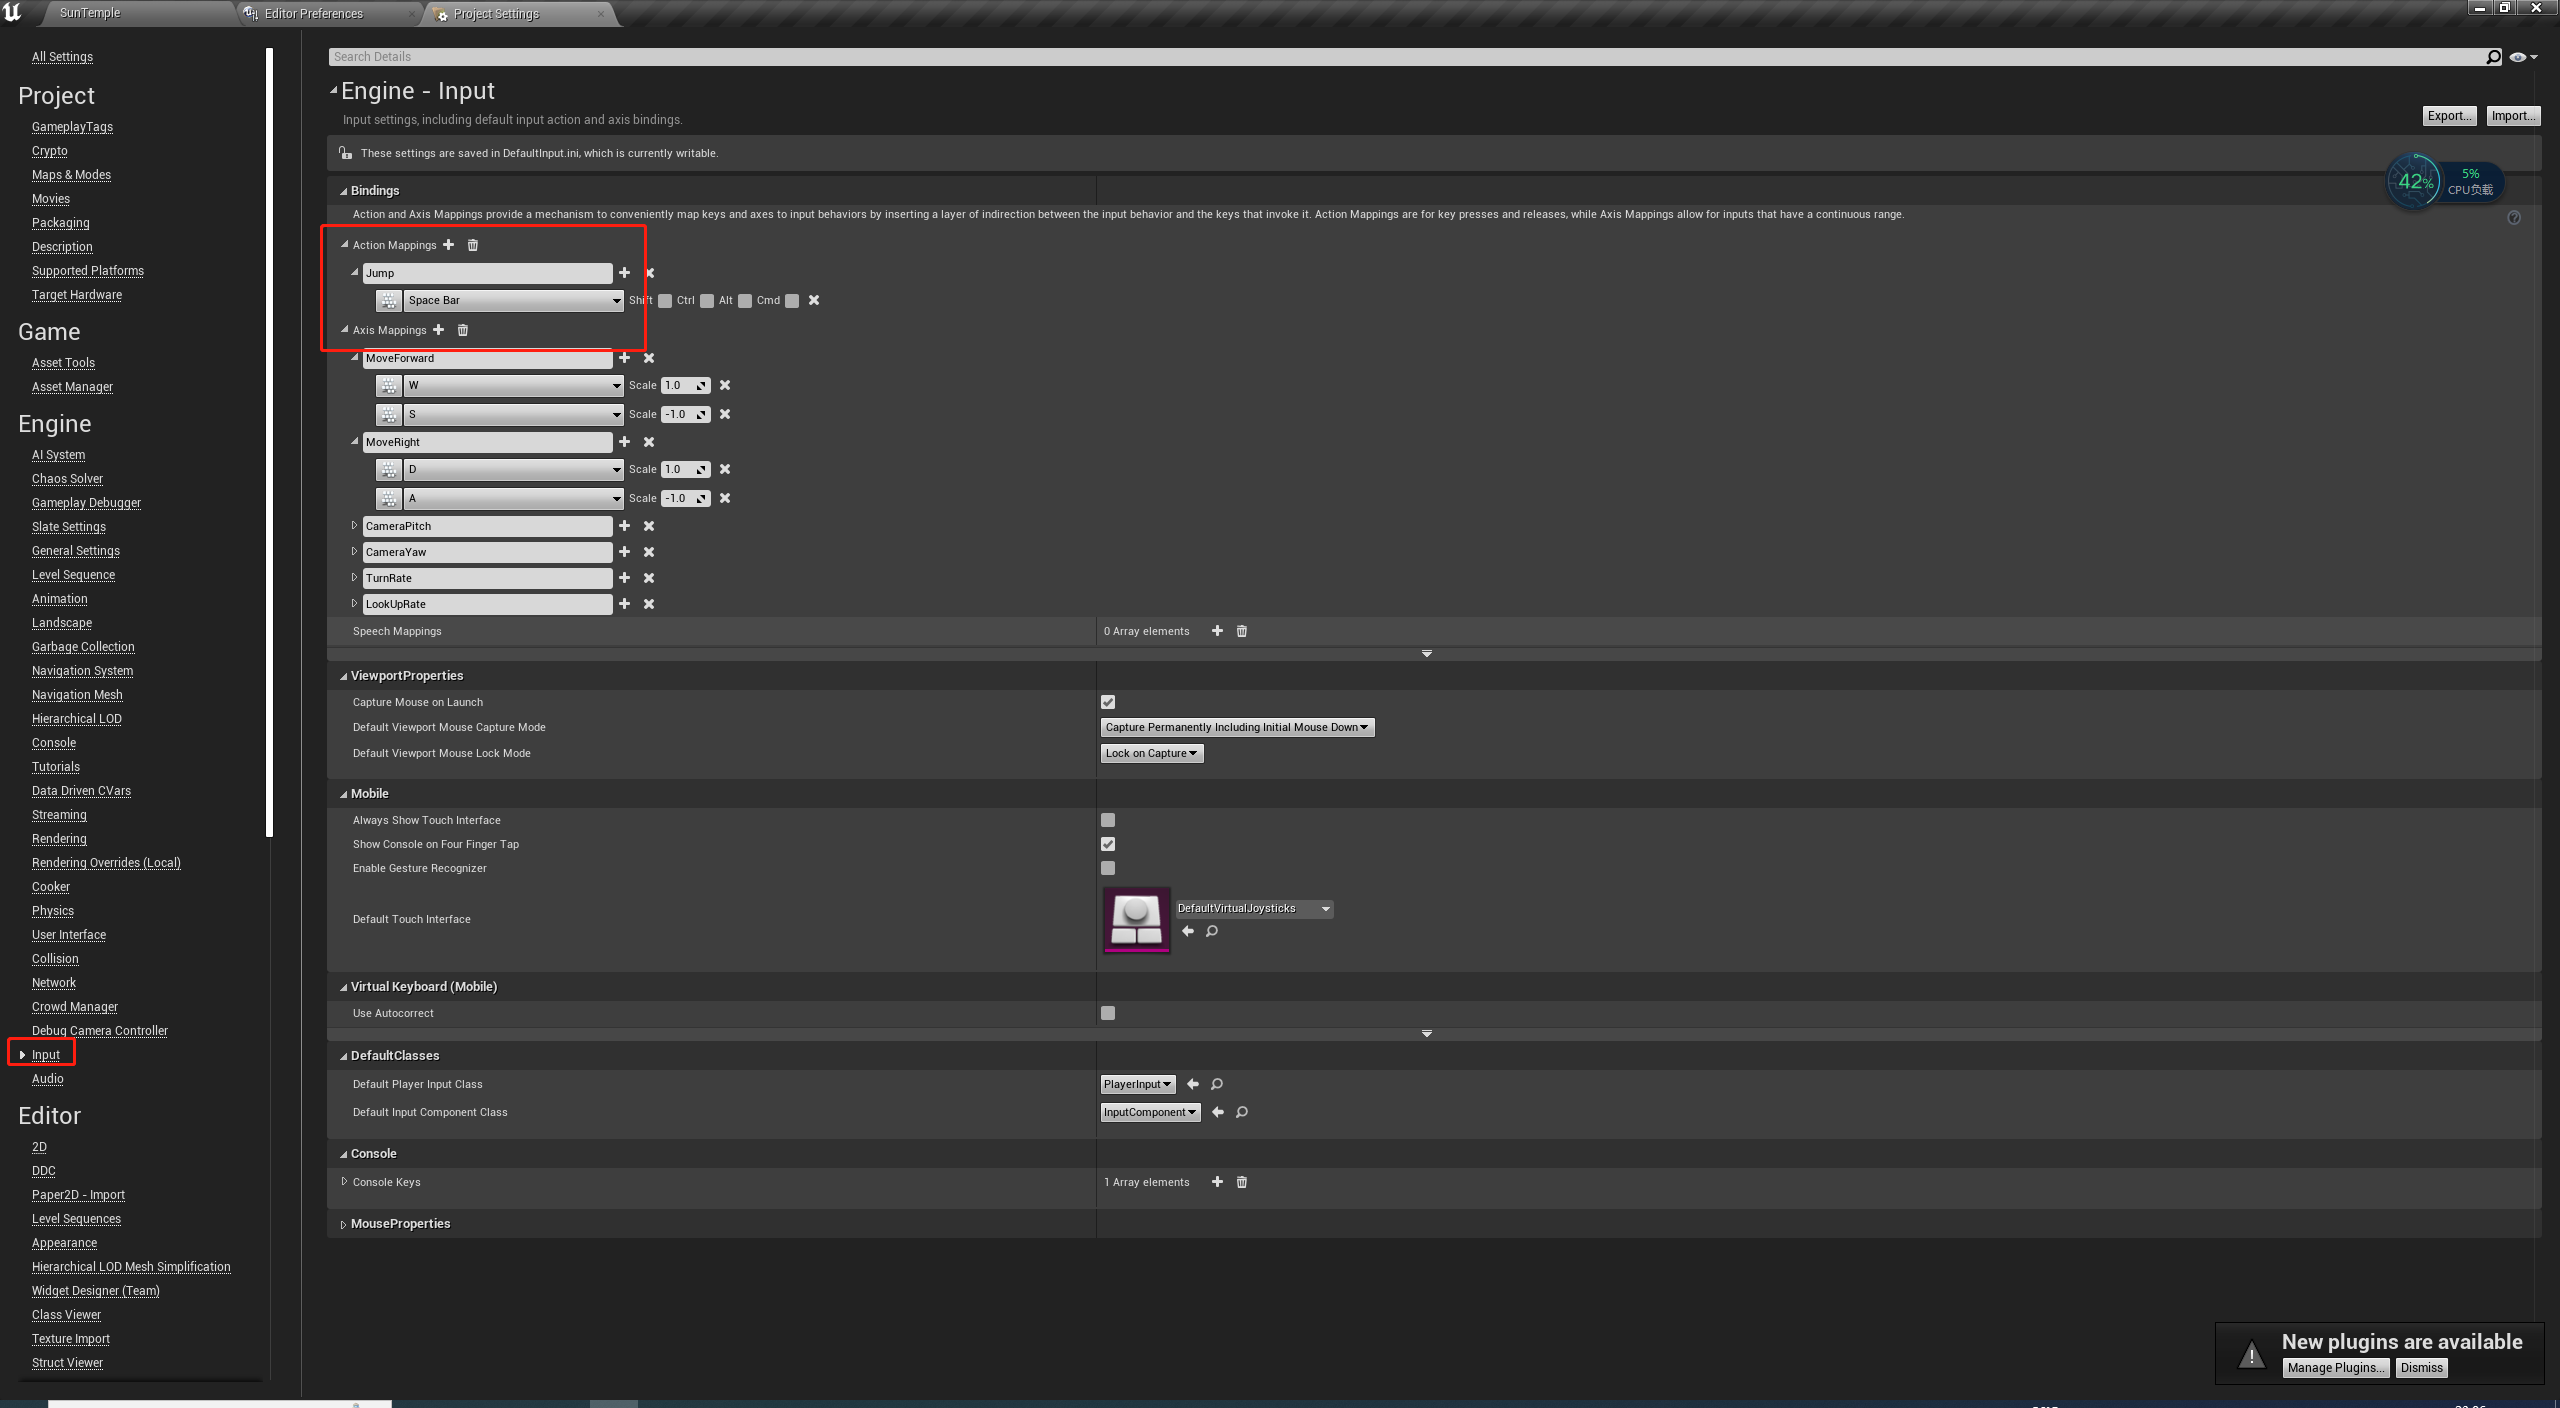Switch to the Editor Preferences tab

click(x=314, y=14)
